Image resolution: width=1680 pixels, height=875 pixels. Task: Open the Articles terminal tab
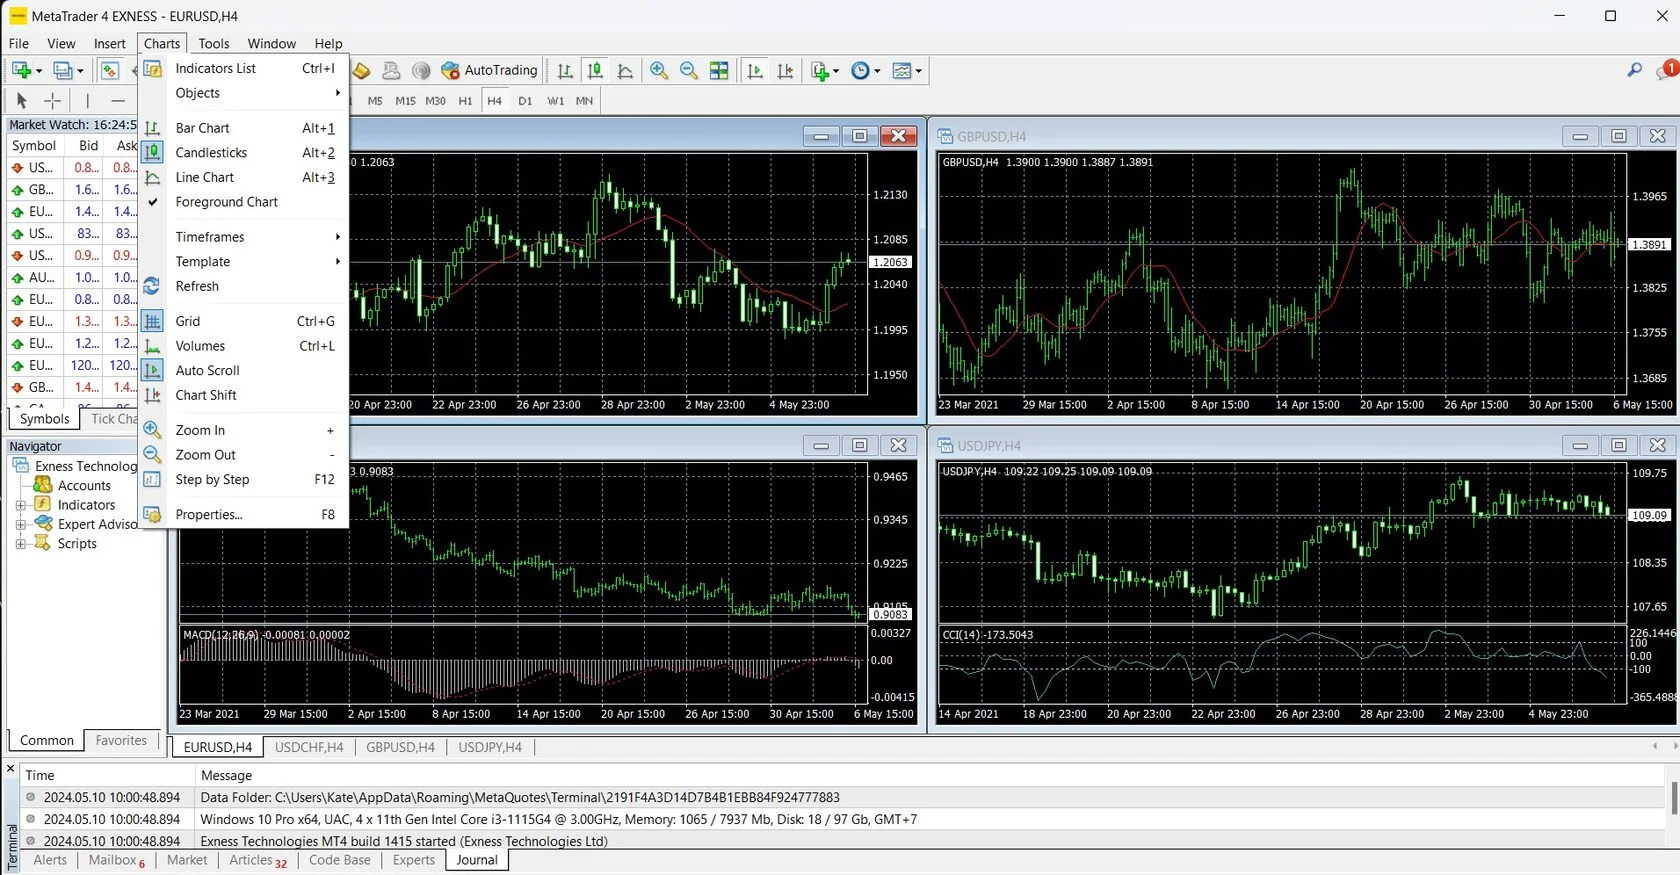click(x=257, y=860)
